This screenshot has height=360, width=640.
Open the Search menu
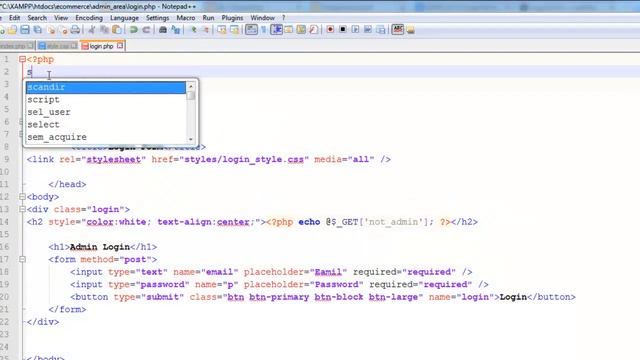pyautogui.click(x=37, y=18)
